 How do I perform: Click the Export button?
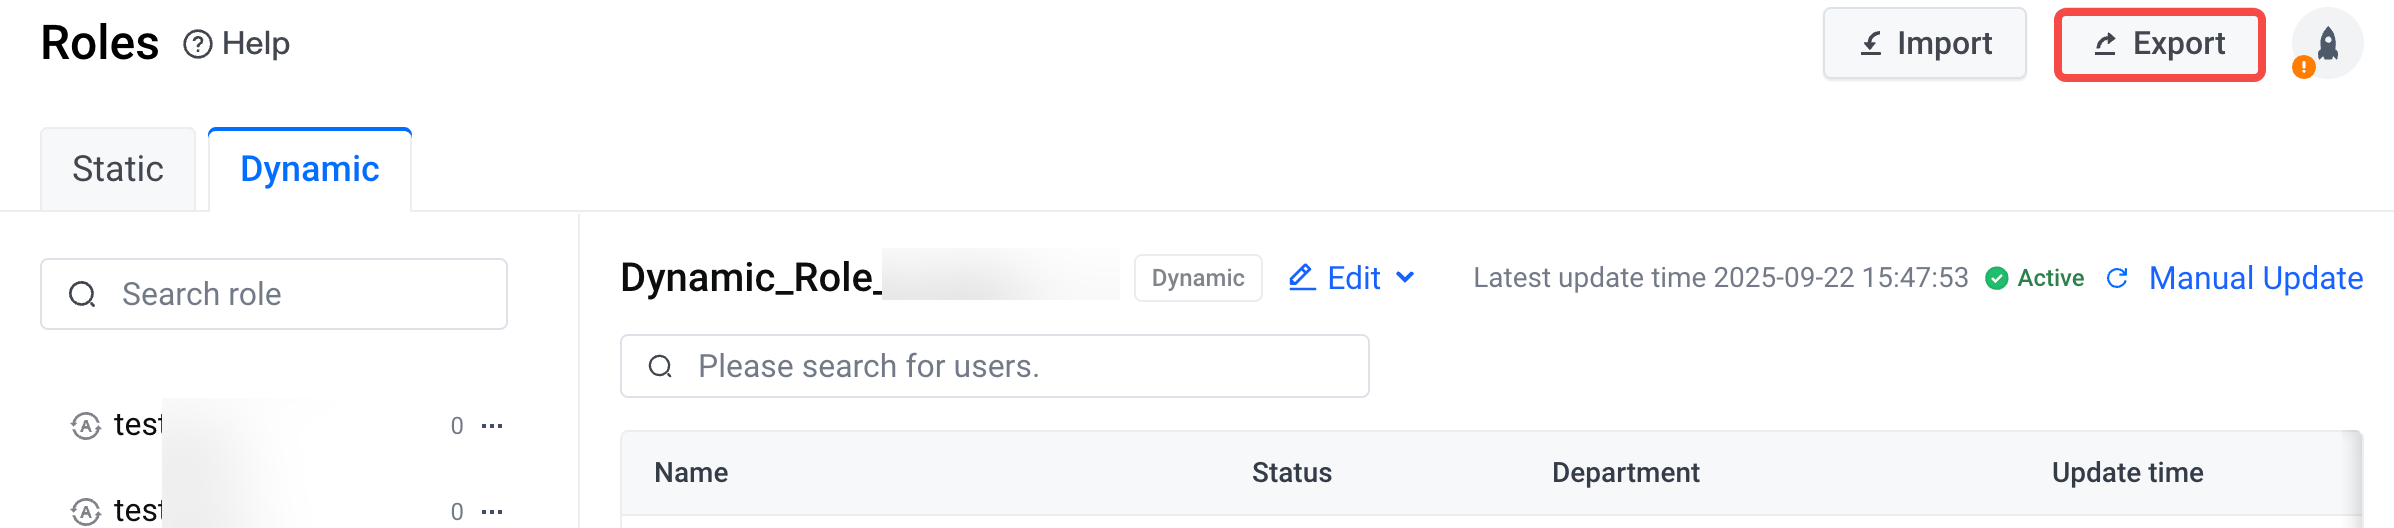pyautogui.click(x=2160, y=44)
